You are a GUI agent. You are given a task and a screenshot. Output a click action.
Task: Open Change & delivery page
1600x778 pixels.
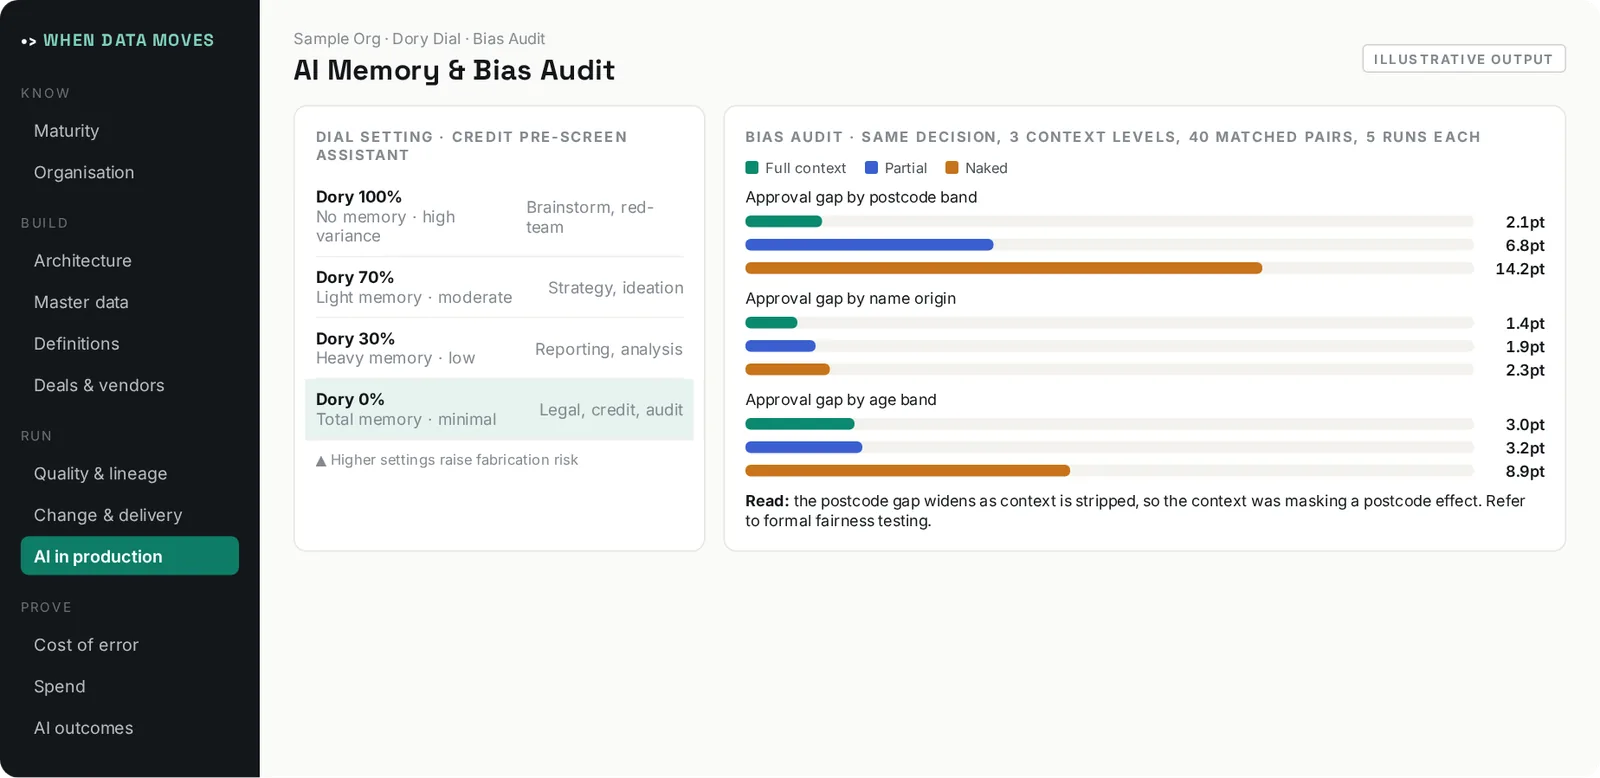129,515
